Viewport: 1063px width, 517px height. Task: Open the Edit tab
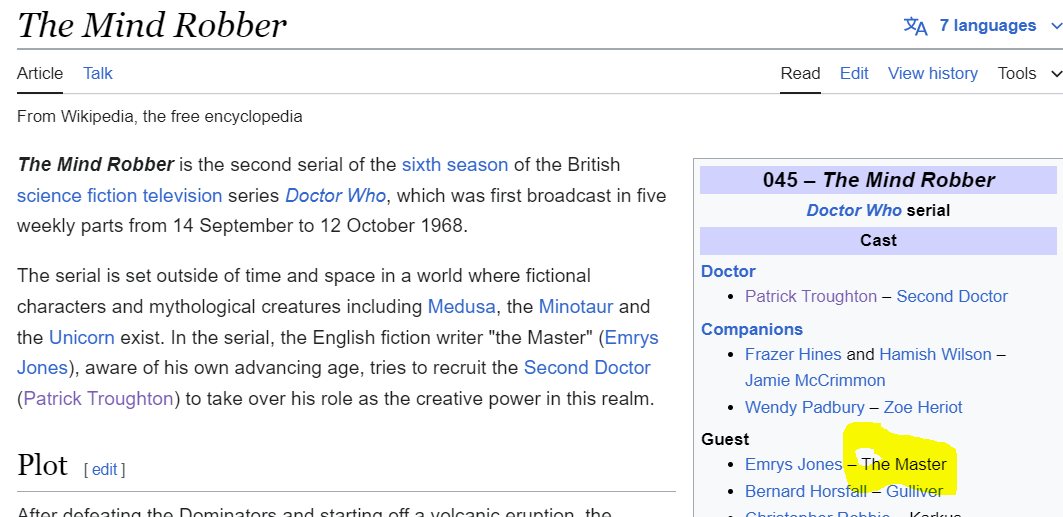pyautogui.click(x=854, y=73)
